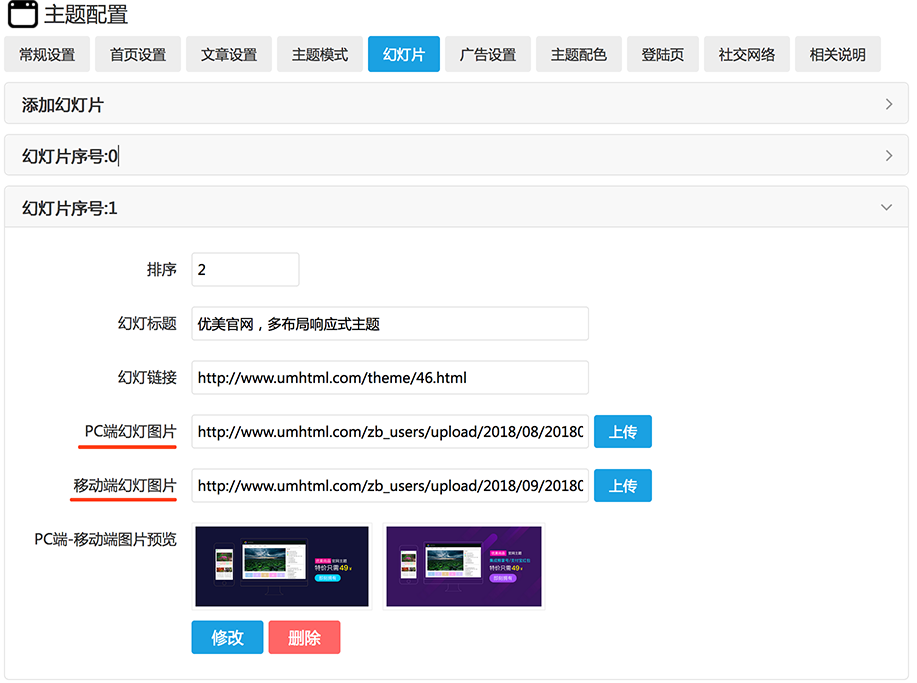Switch to the 常规设置 tab
The width and height of the screenshot is (917, 683).
pyautogui.click(x=47, y=55)
